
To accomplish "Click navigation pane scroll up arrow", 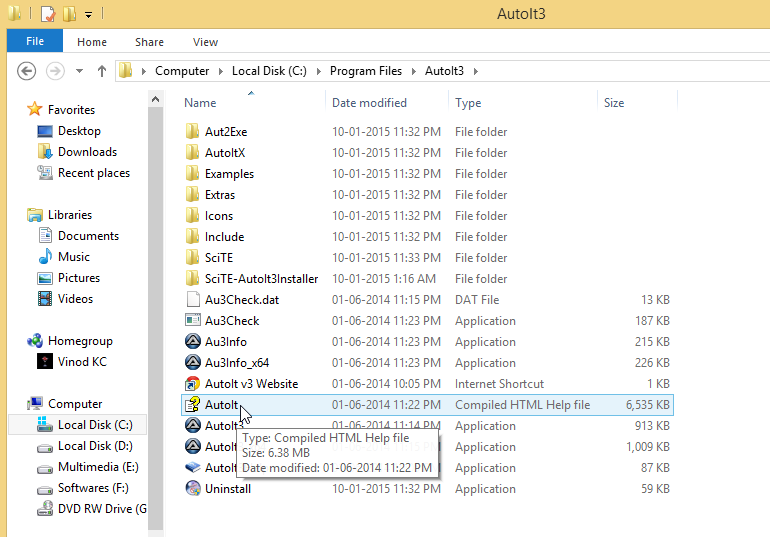I will (156, 99).
